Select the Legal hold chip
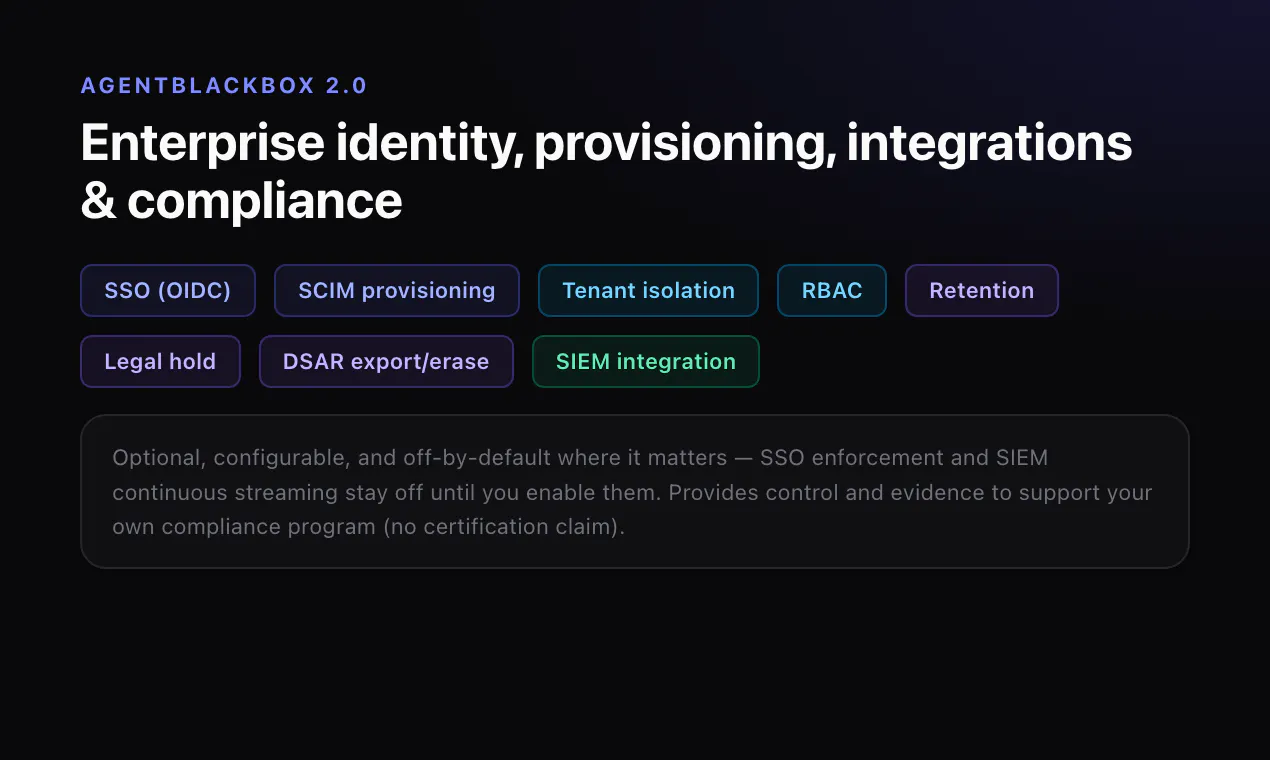 pos(160,361)
